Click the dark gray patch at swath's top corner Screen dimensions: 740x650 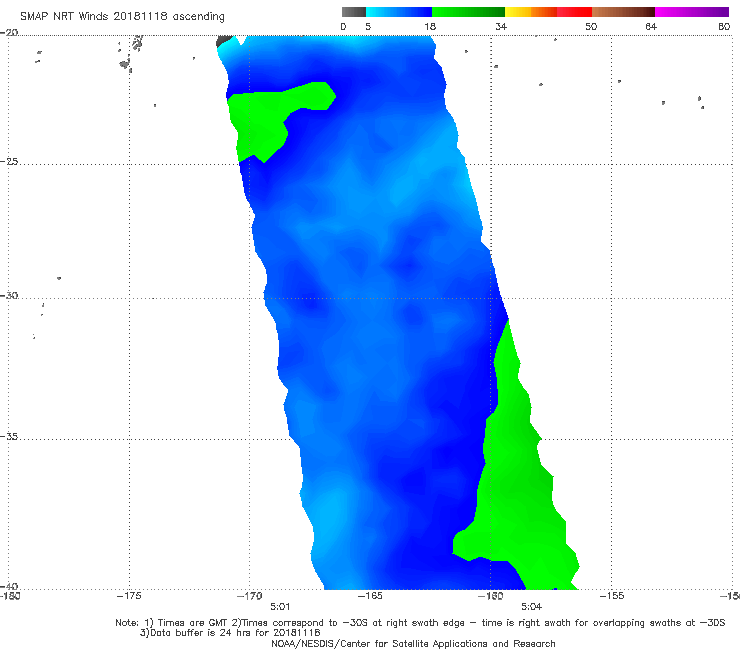224,41
